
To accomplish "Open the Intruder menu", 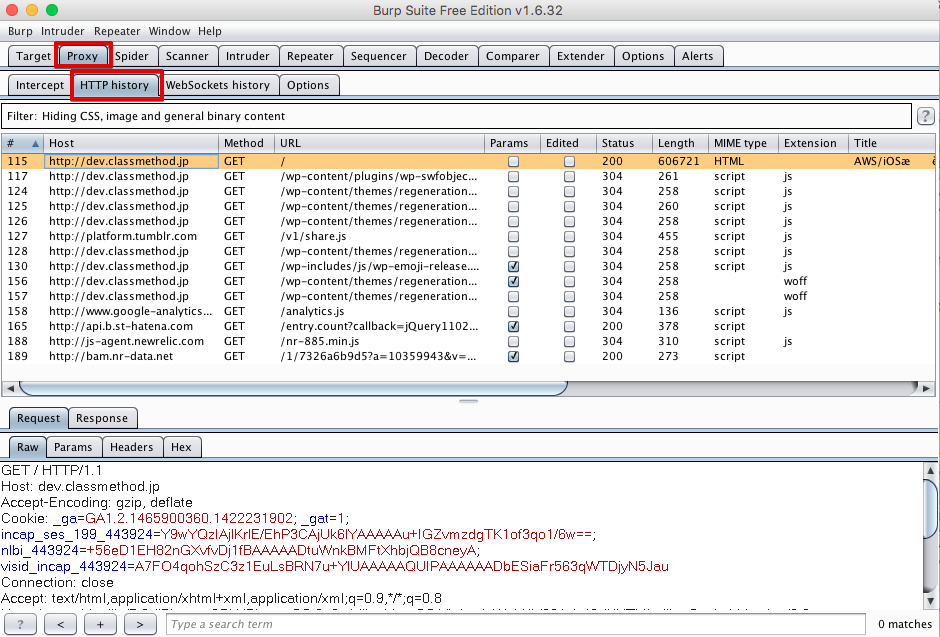I will [x=63, y=31].
